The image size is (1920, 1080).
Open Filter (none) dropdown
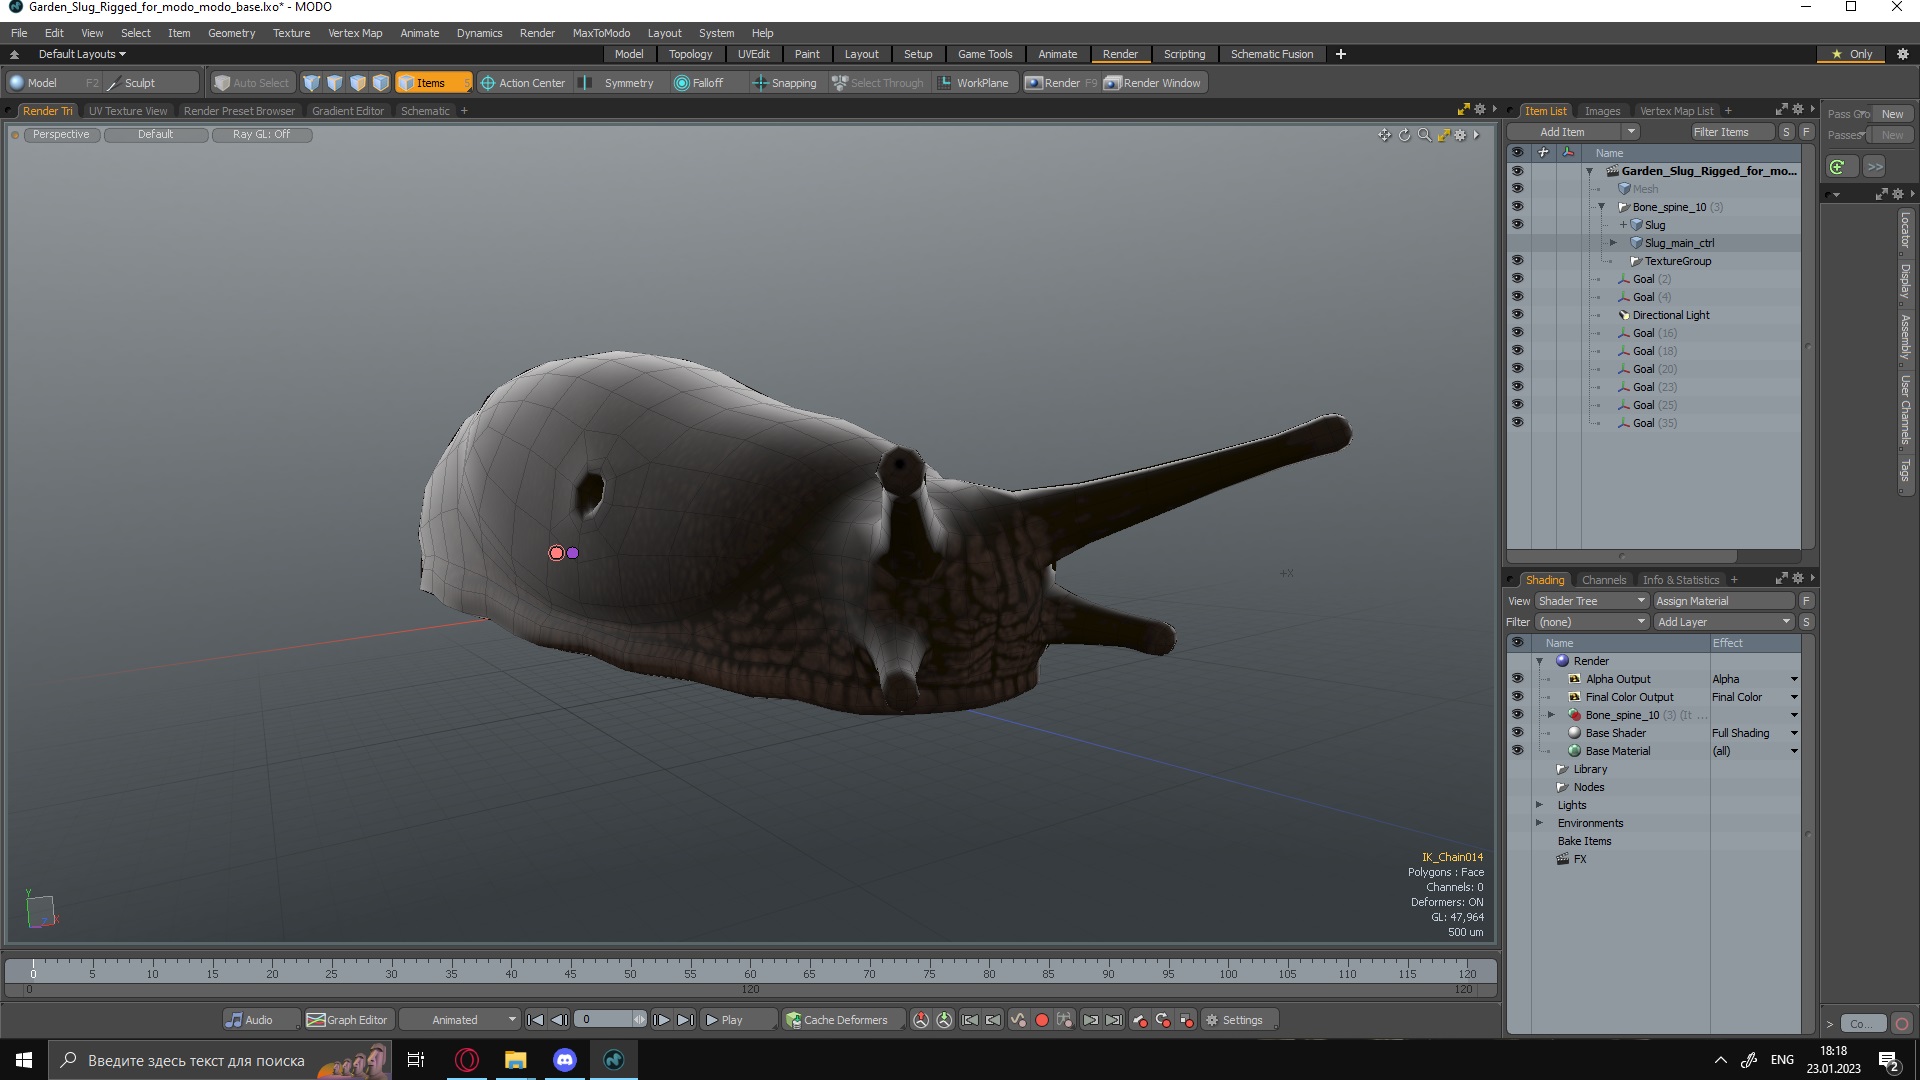1592,622
